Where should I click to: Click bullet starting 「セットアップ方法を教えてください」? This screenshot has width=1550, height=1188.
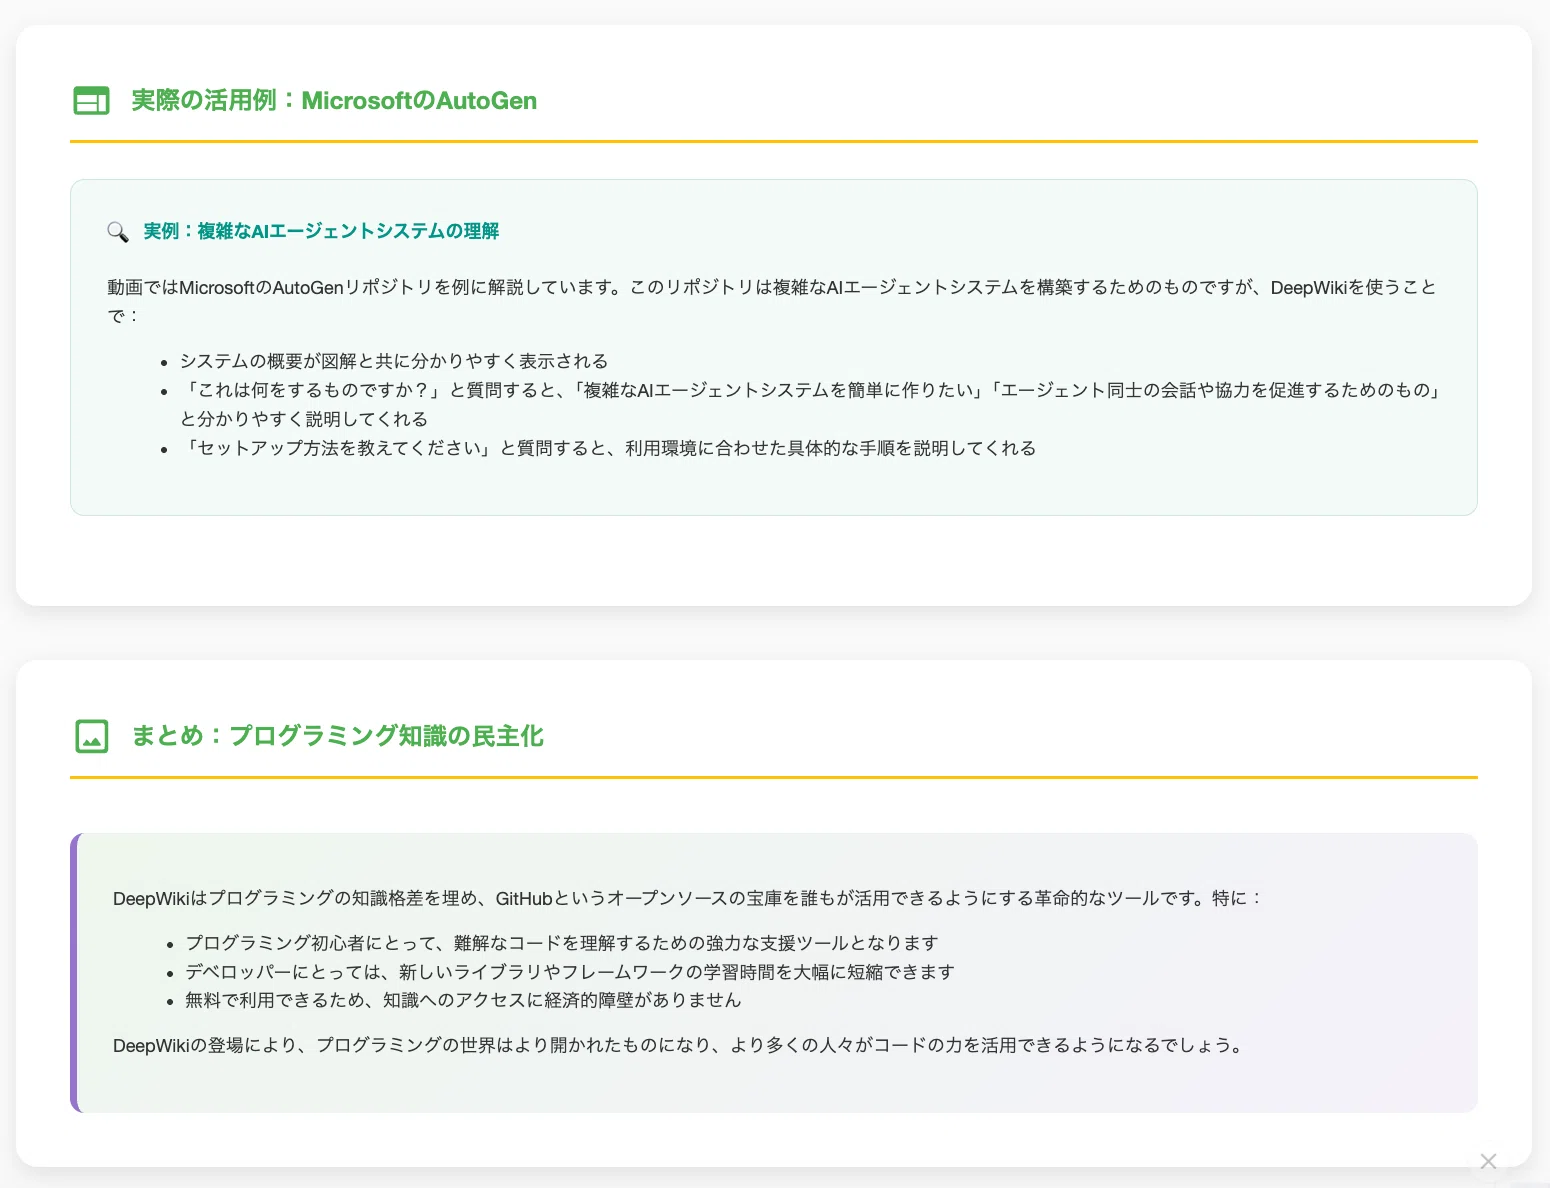[x=608, y=448]
